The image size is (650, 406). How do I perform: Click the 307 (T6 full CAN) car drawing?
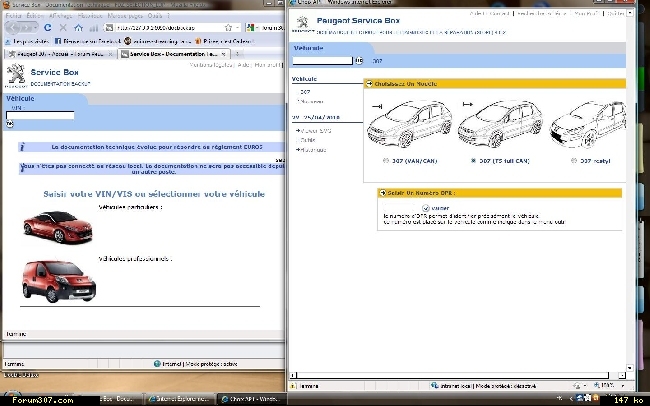coord(500,124)
